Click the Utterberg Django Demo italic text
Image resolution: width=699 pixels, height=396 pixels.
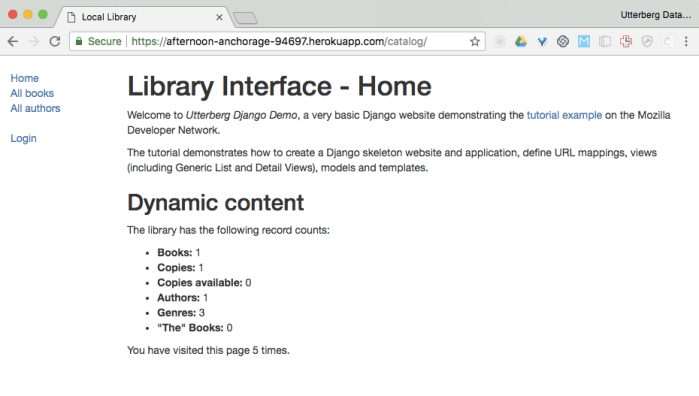click(x=241, y=115)
